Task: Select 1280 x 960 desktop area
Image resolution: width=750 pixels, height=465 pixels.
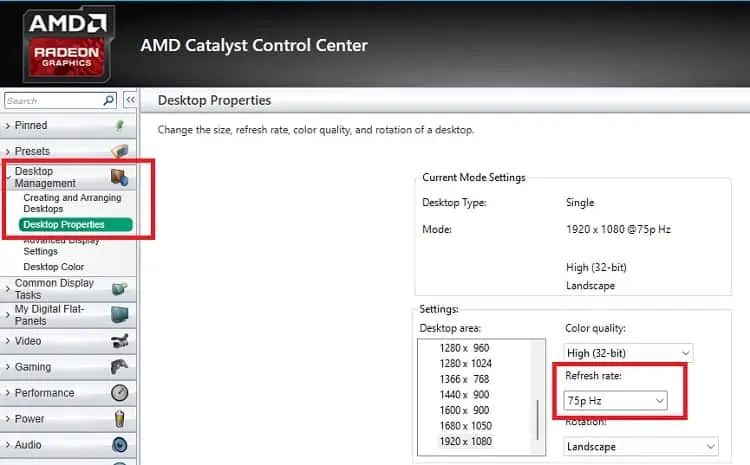Action: coord(464,348)
